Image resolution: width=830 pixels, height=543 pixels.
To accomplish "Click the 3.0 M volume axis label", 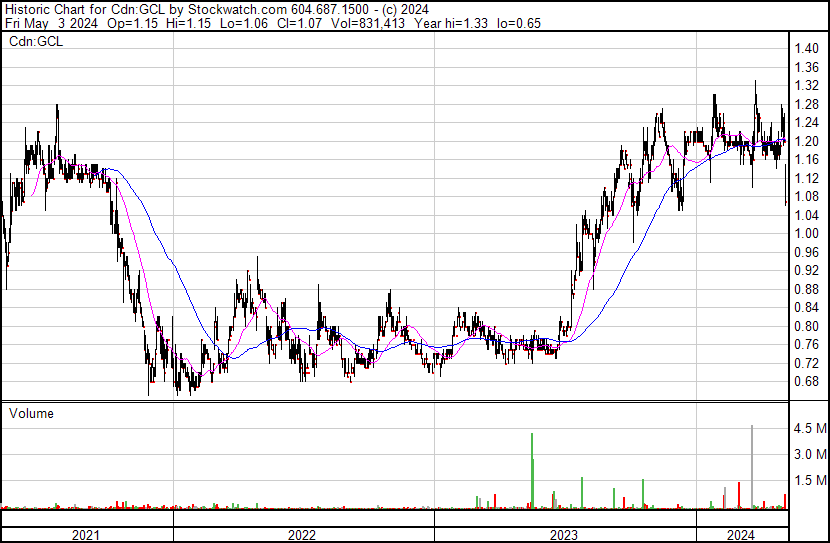I will point(810,454).
